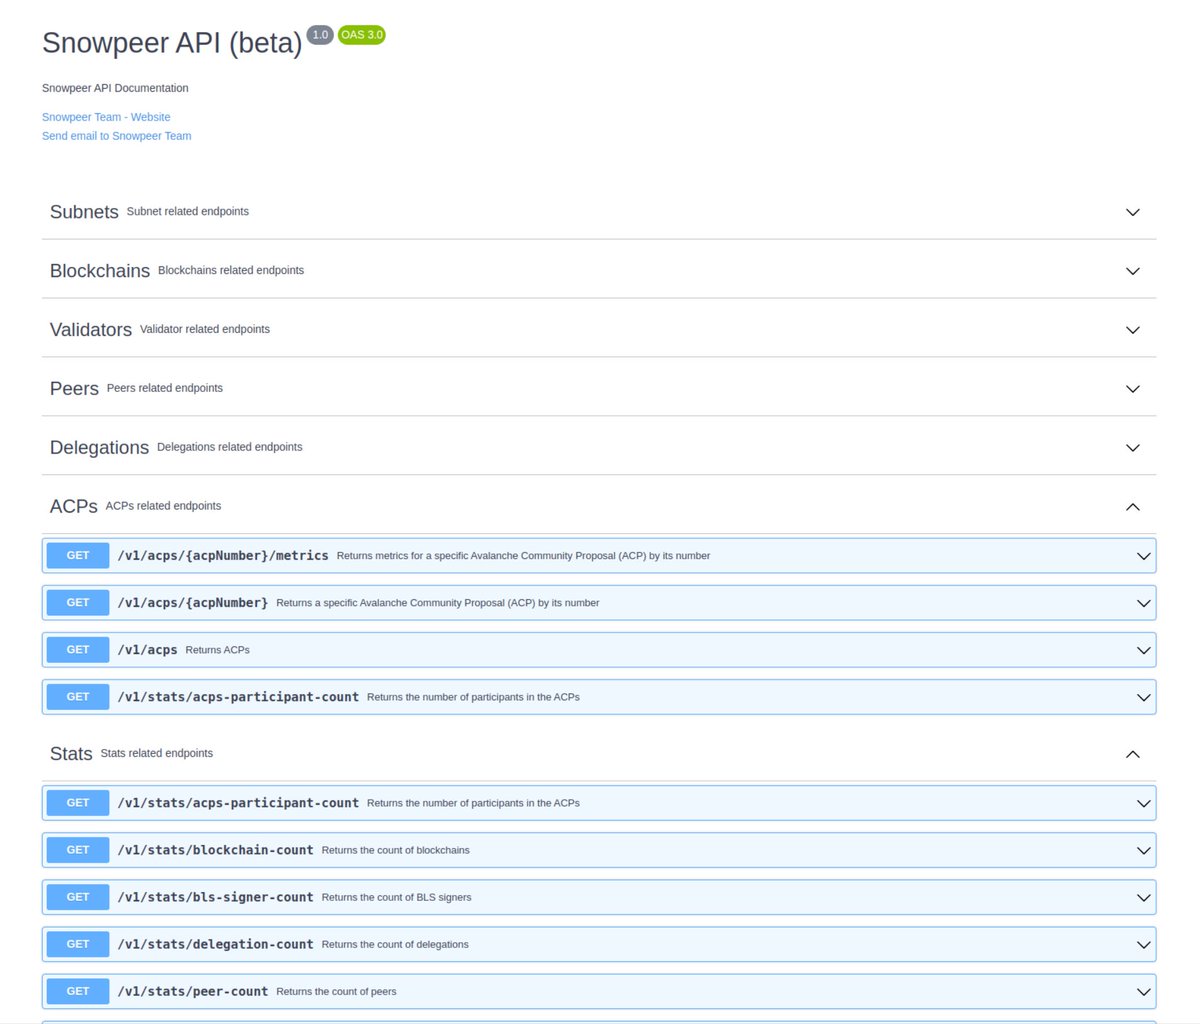
Task: Click GET button for /v1/acps/{acpNumber}/metrics
Action: 78,555
